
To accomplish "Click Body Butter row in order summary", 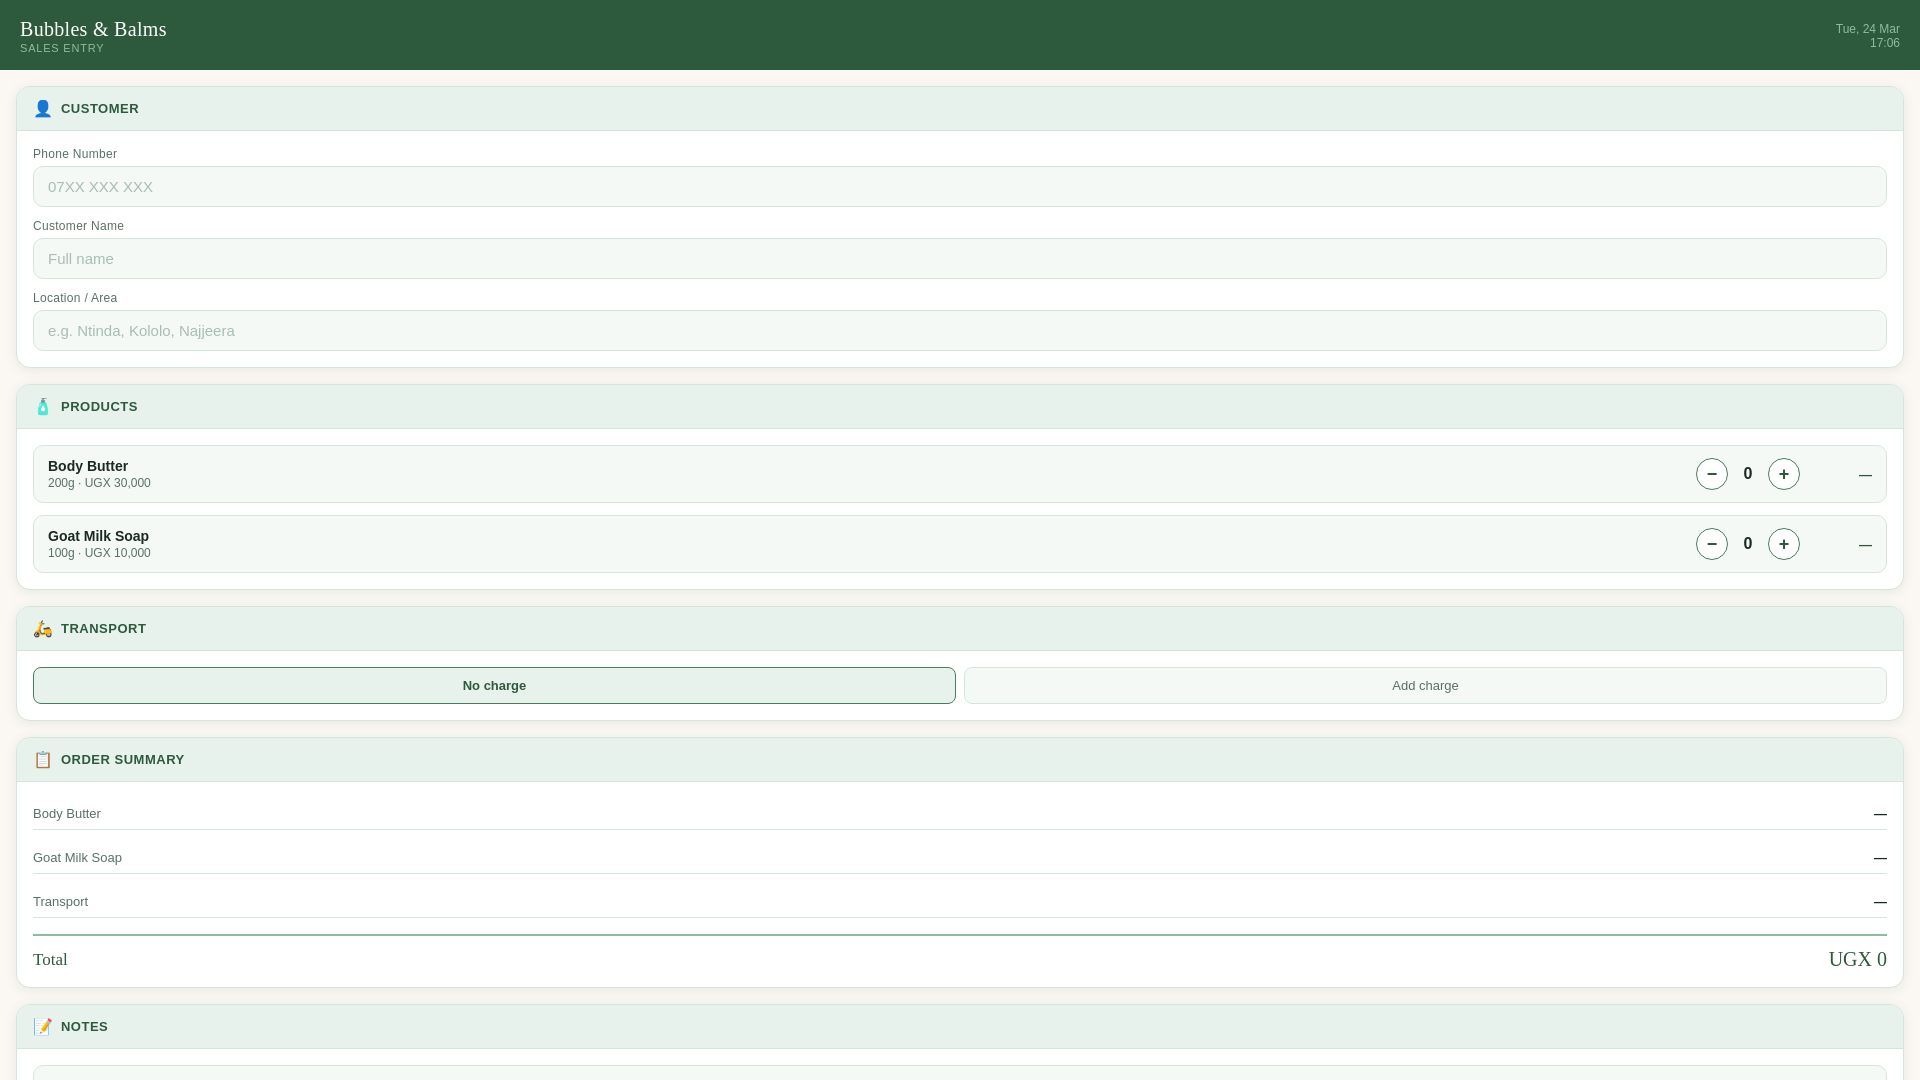I will coord(960,814).
